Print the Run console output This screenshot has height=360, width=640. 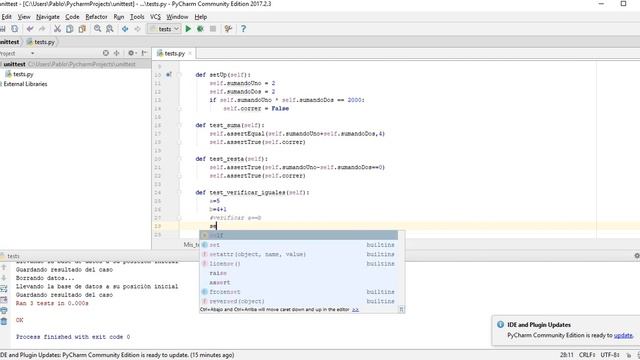coord(4,311)
